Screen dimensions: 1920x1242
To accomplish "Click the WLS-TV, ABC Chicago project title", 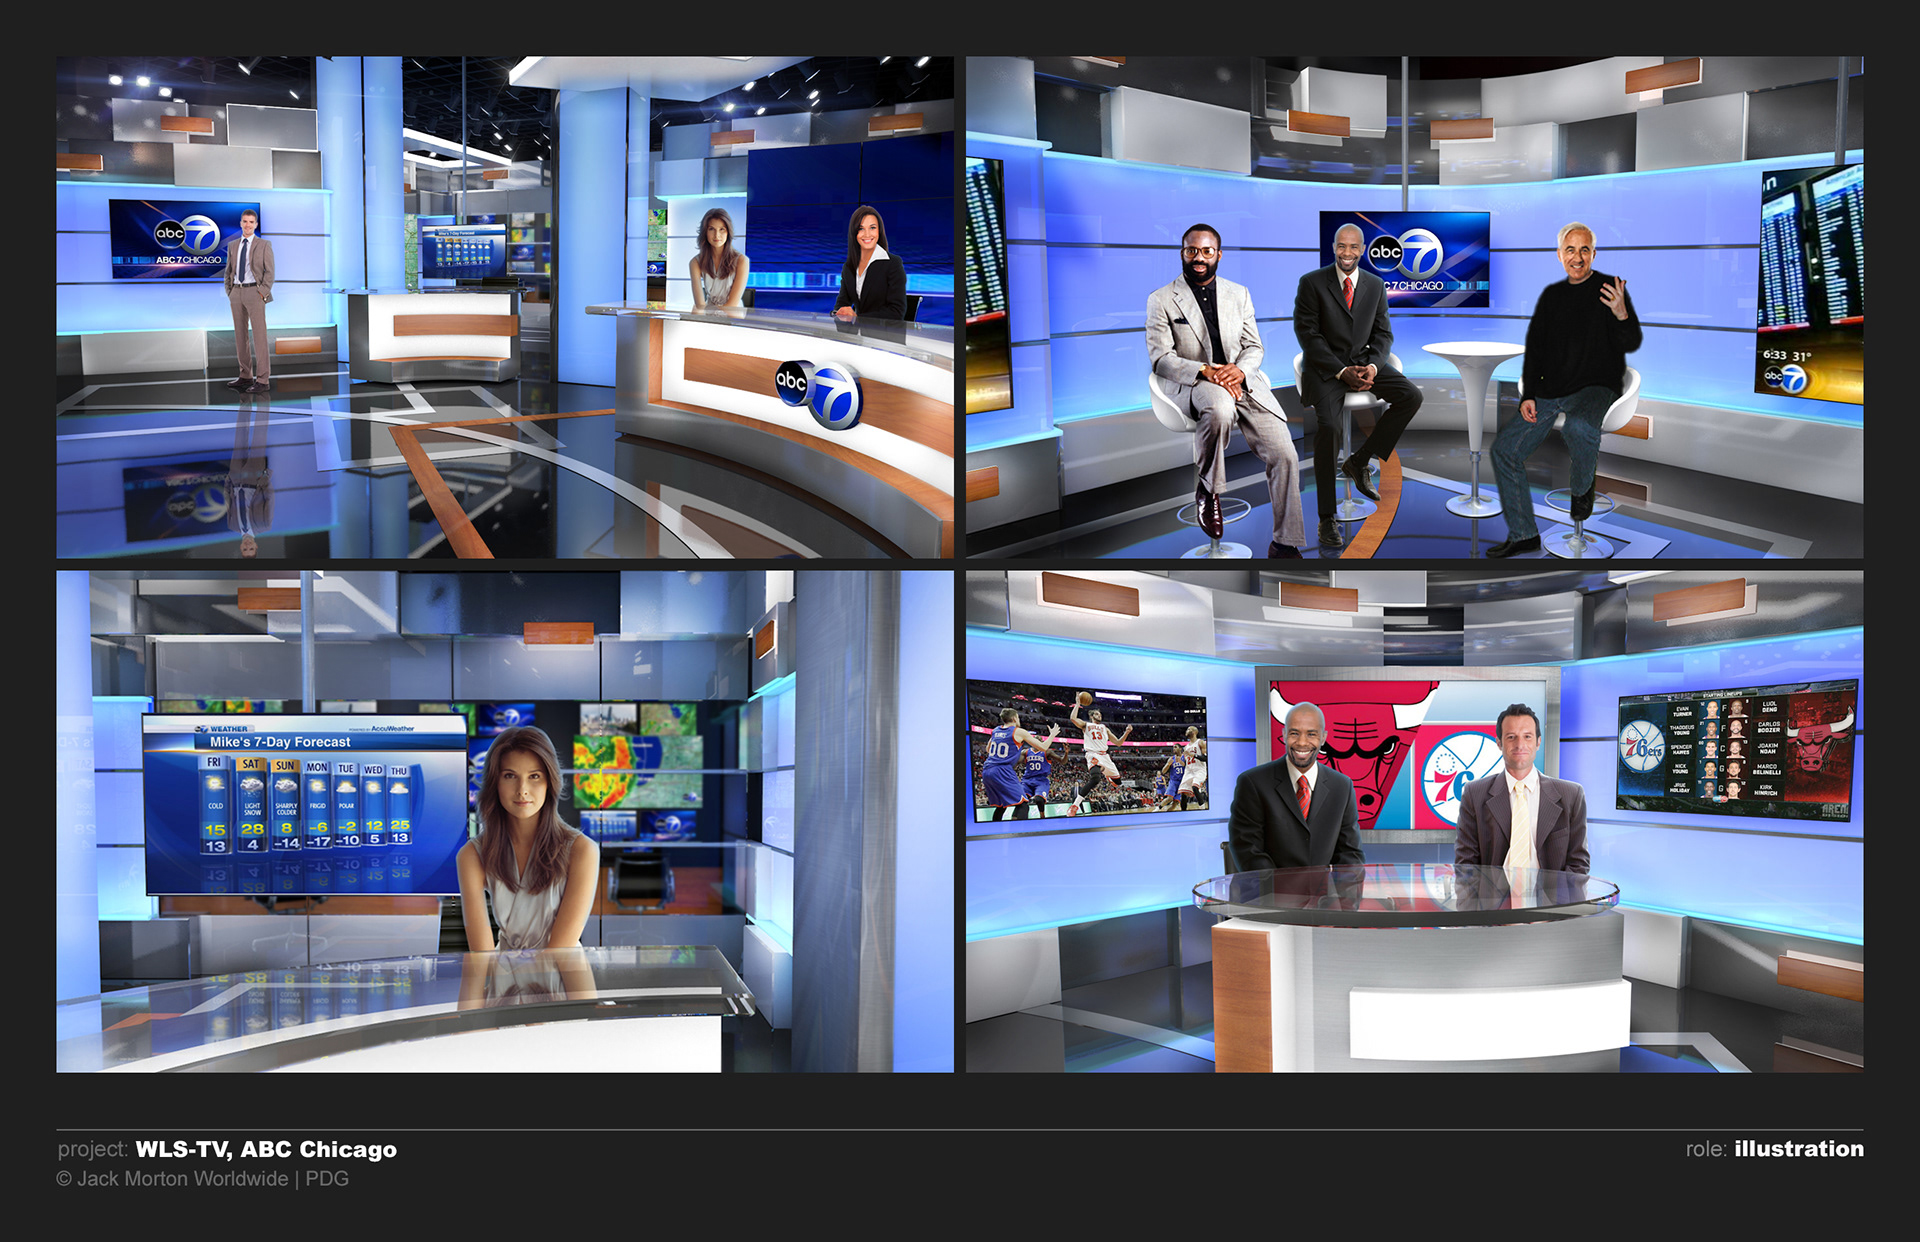I will [x=266, y=1149].
